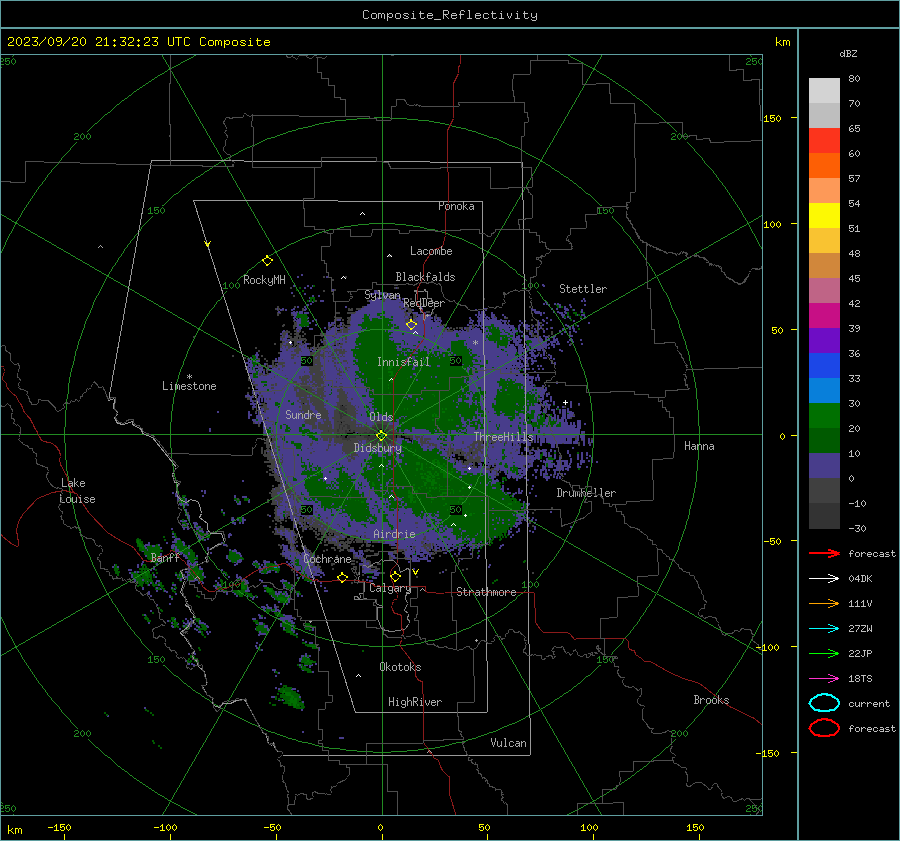Click the 'ThreeHills' map label
Screen dimensions: 900x841
pyautogui.click(x=503, y=437)
